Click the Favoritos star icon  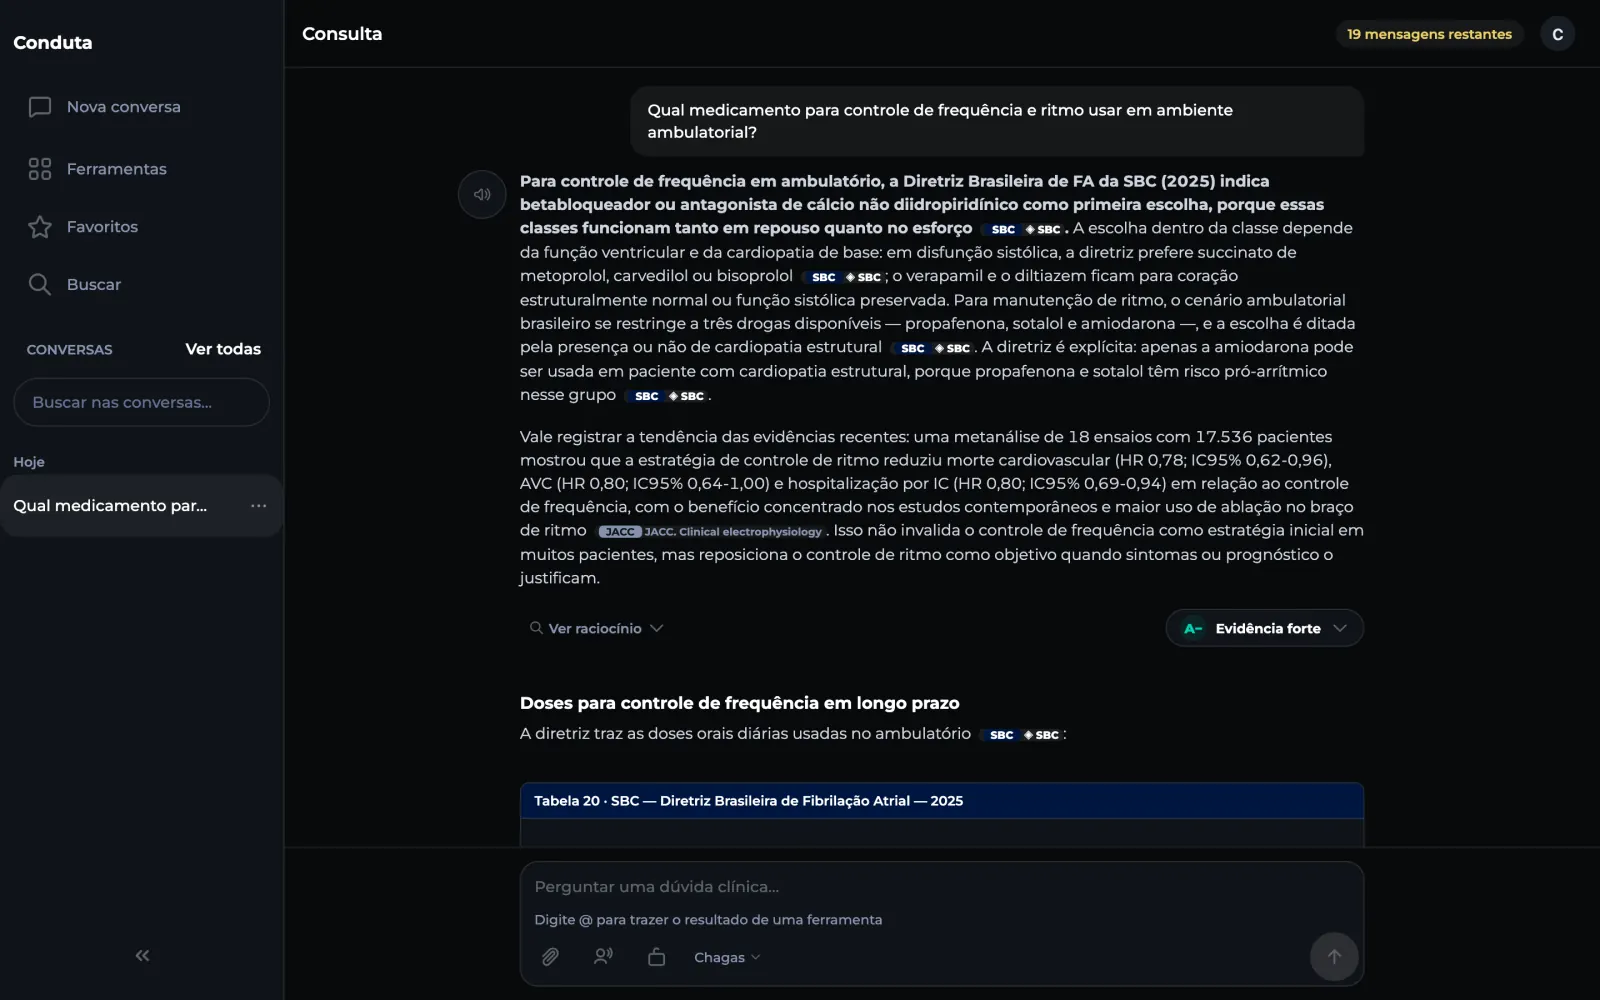40,227
